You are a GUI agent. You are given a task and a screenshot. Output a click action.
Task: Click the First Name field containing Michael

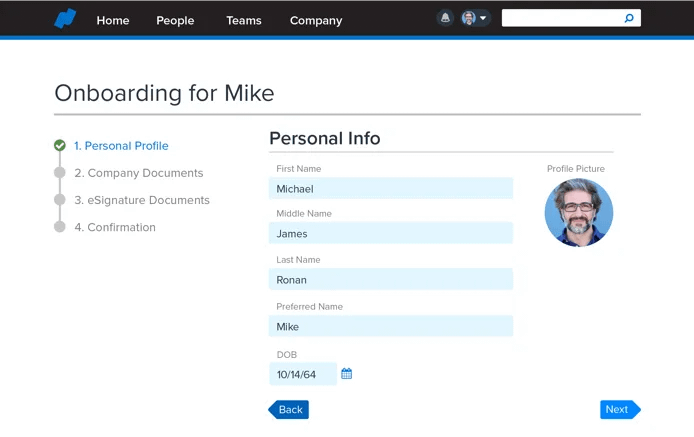pos(390,188)
